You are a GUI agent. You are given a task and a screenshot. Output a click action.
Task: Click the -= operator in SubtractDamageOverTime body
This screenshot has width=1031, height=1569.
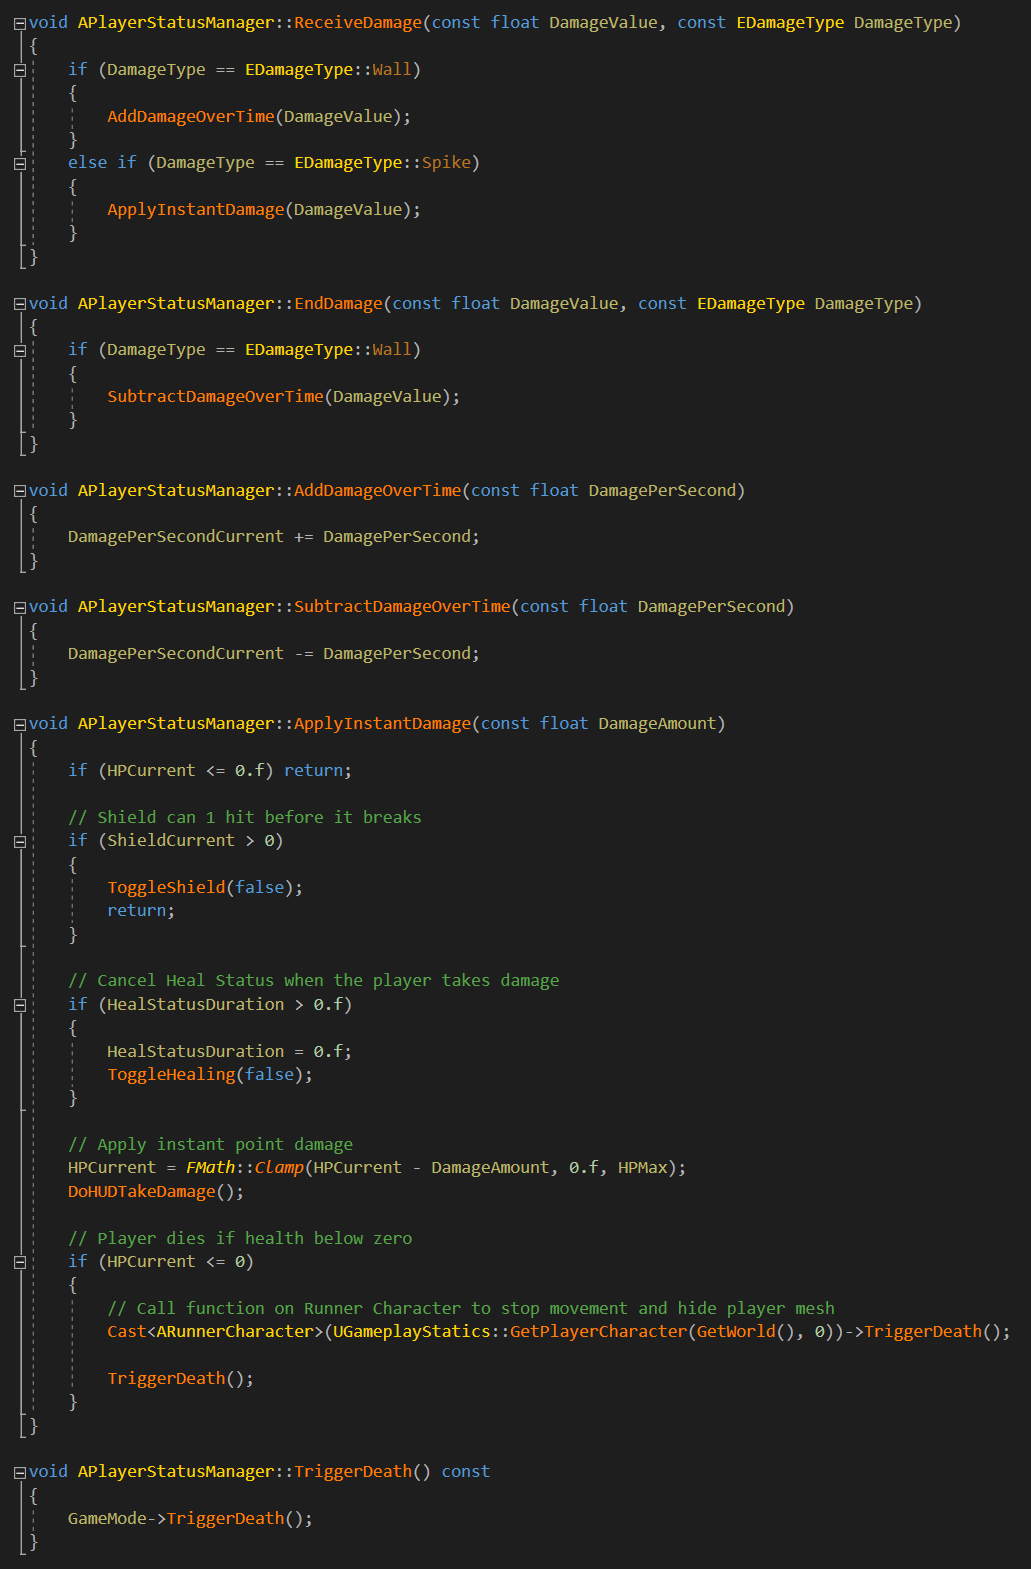pos(303,654)
